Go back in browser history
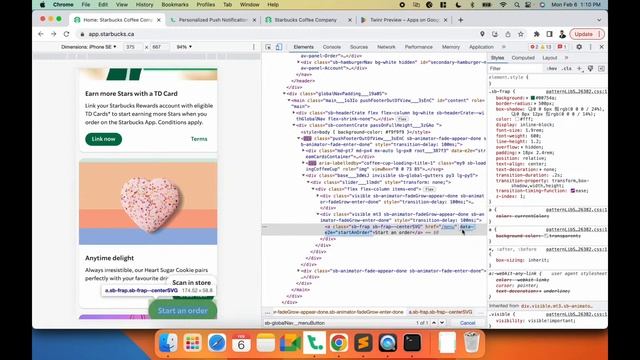The width and height of the screenshot is (640, 360). point(41,34)
